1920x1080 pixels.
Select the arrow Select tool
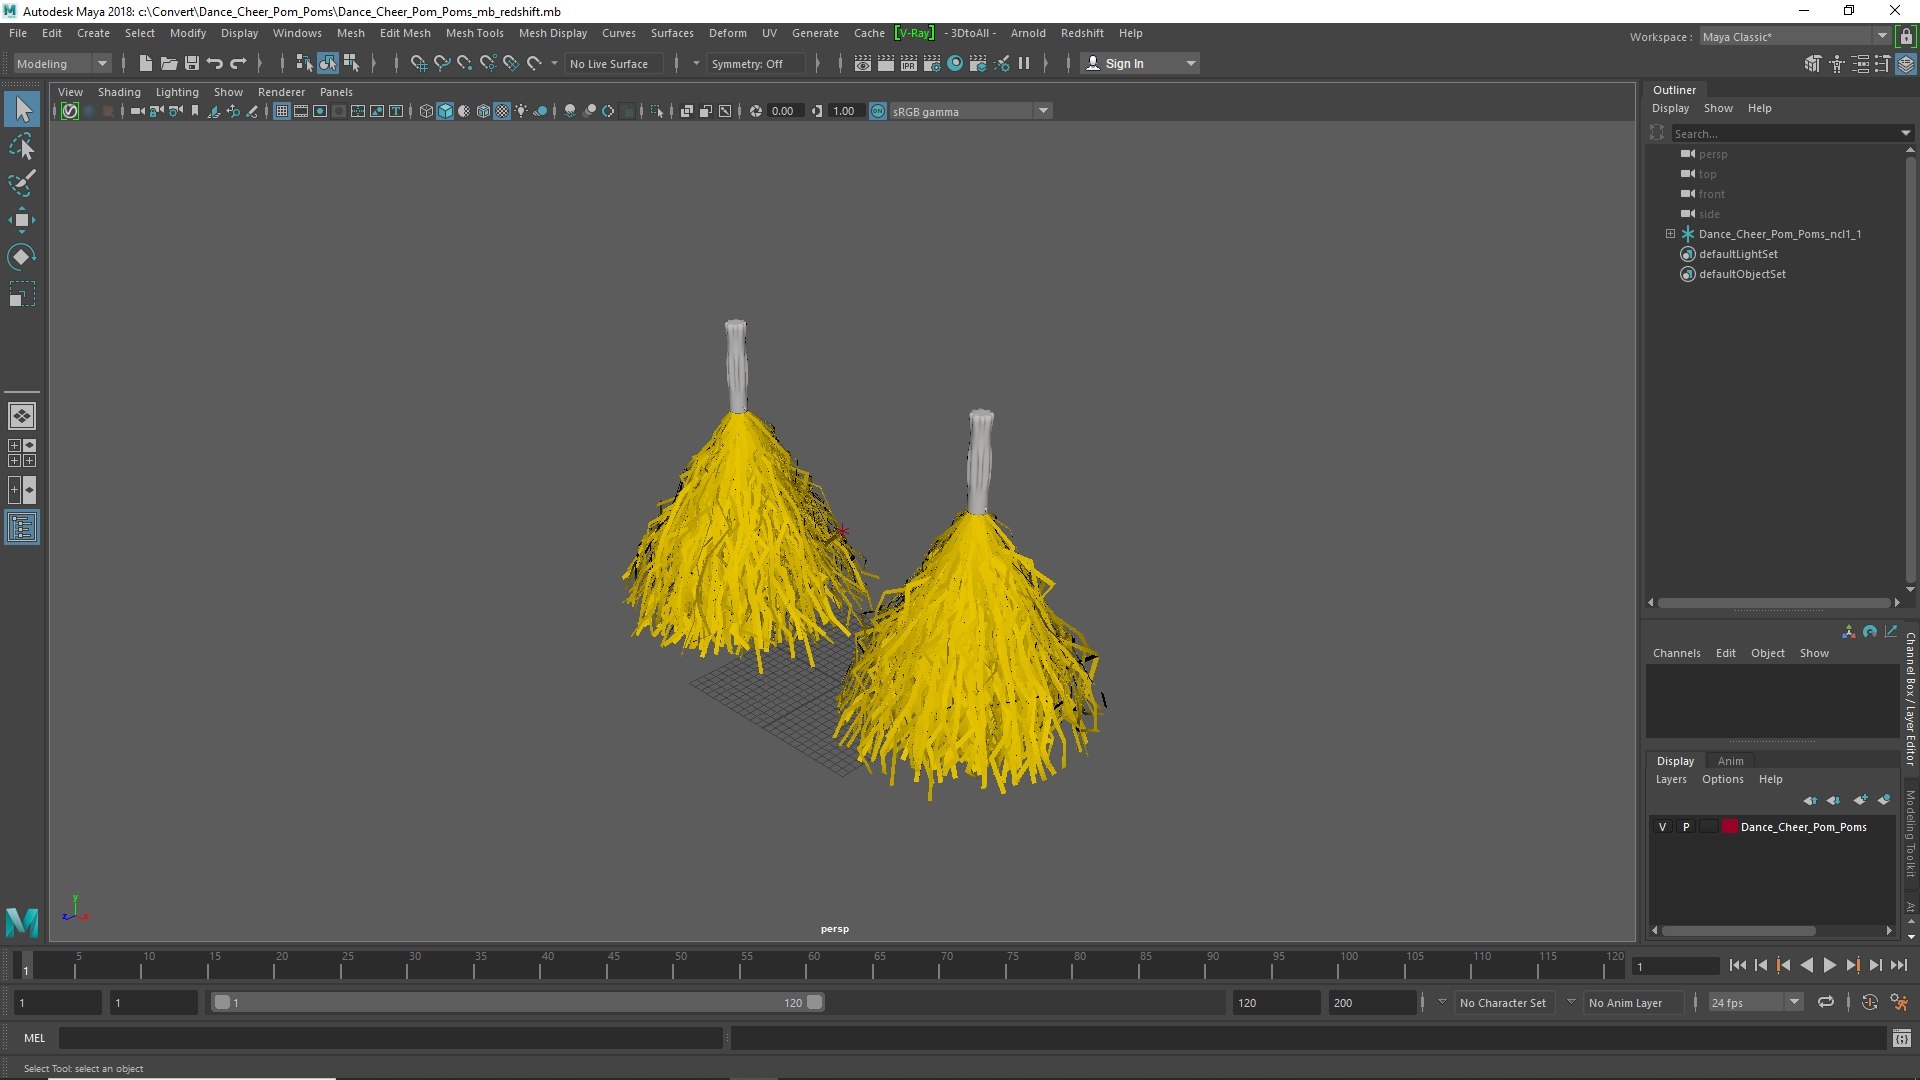click(22, 109)
